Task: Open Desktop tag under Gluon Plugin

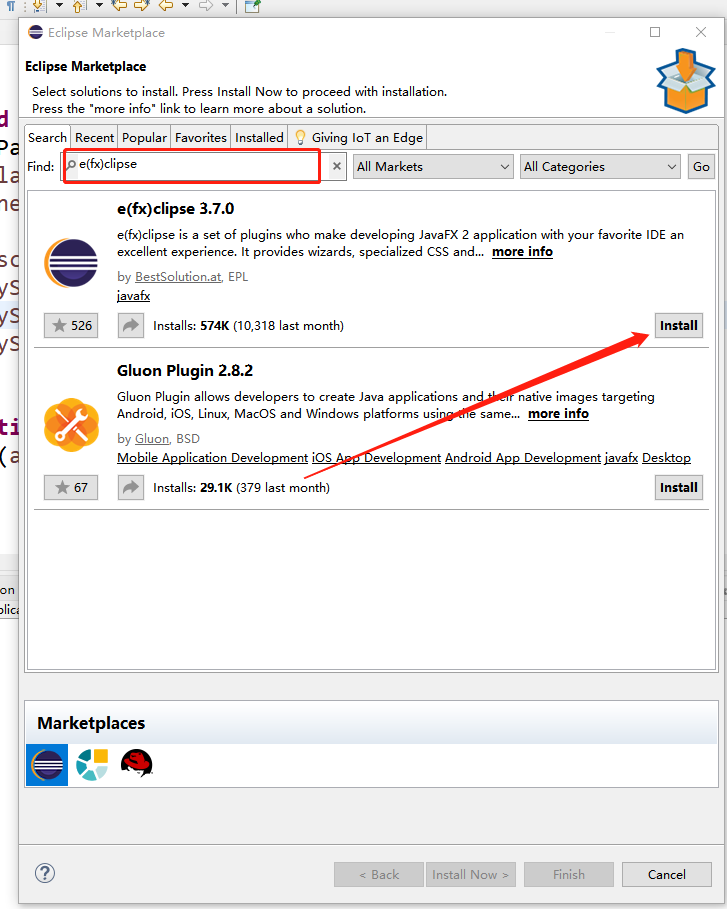Action: [666, 457]
